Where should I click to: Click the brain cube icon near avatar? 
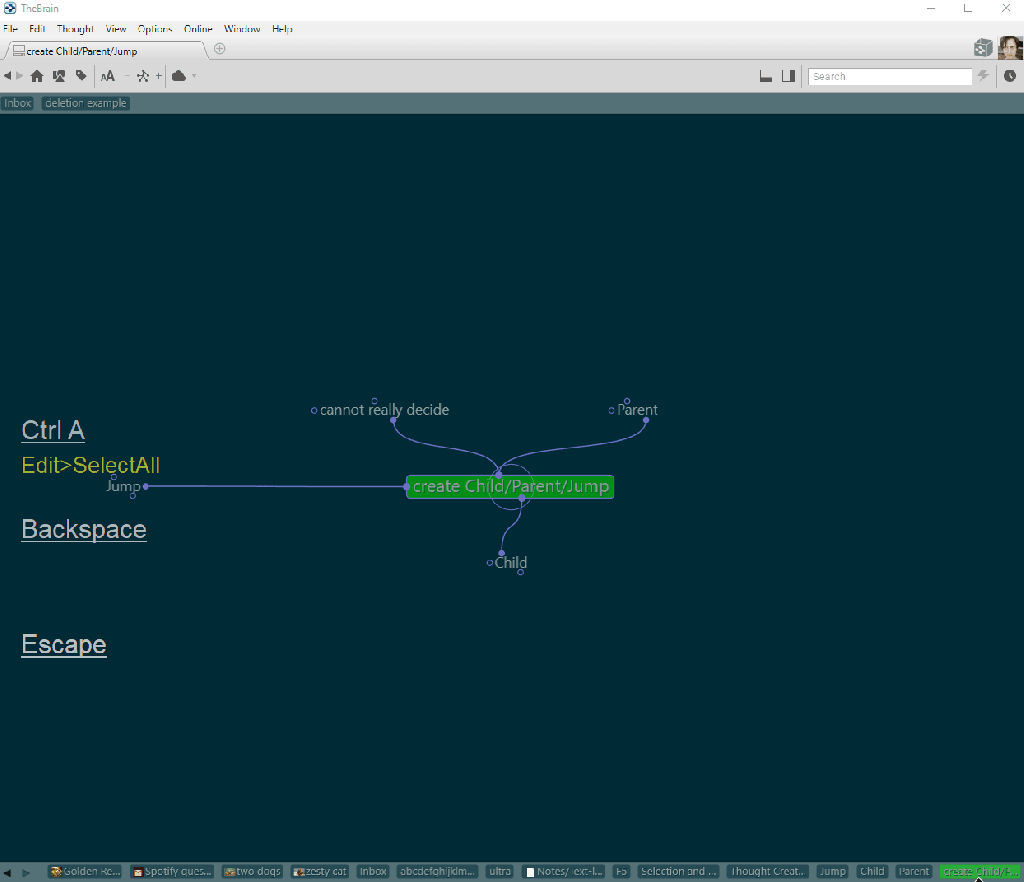[982, 48]
